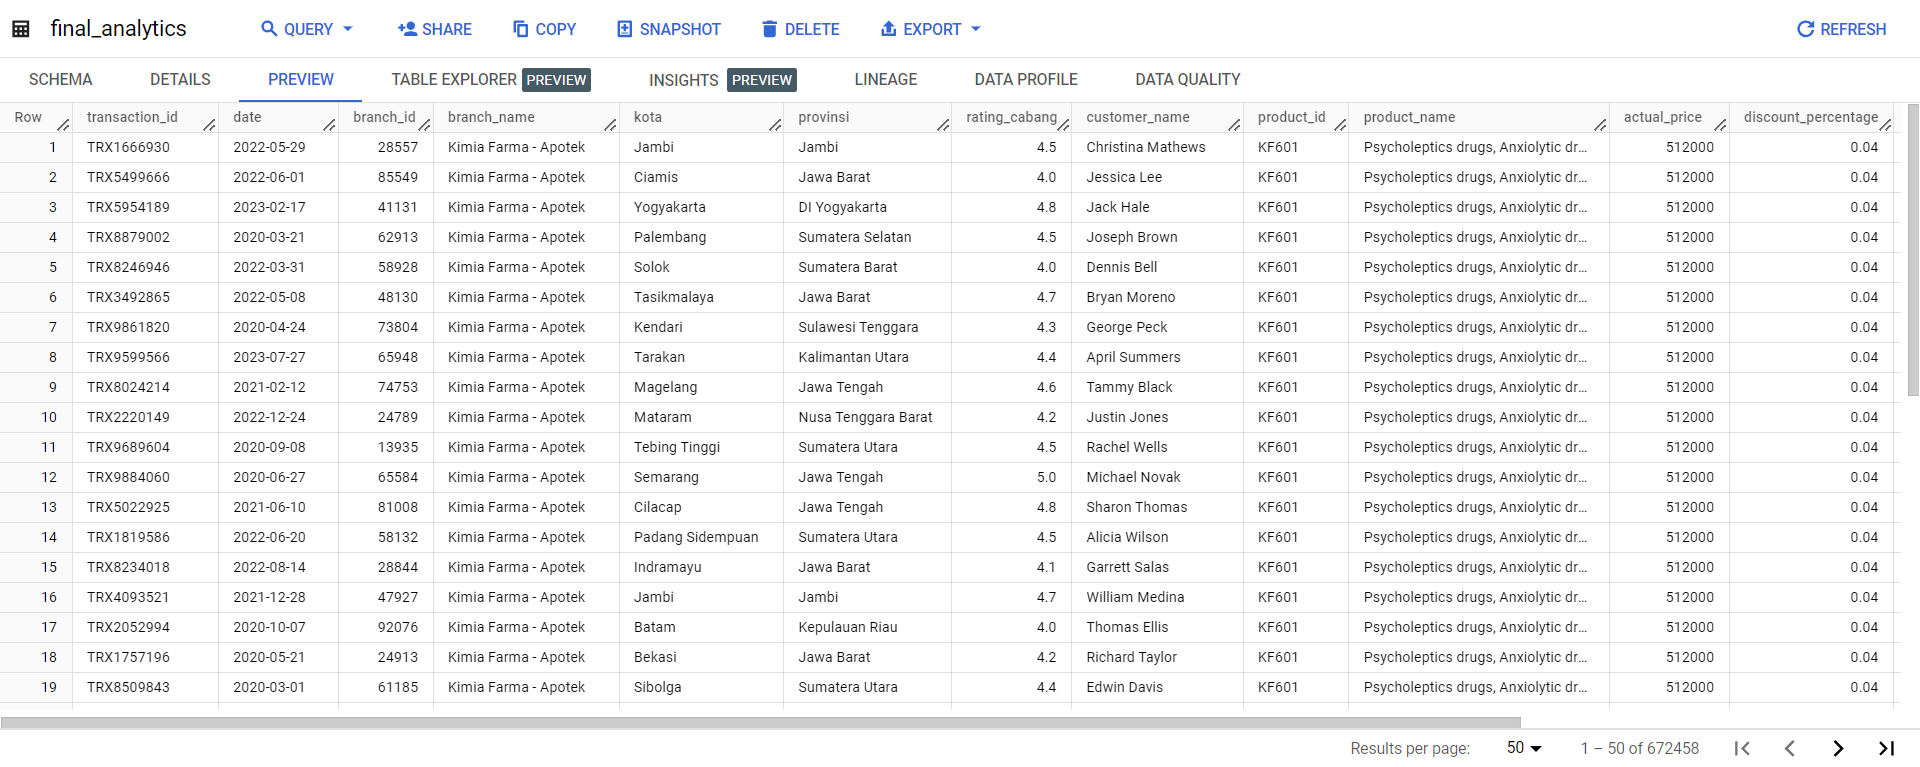Switch to the Schema tab
This screenshot has width=1920, height=767.
tap(60, 79)
